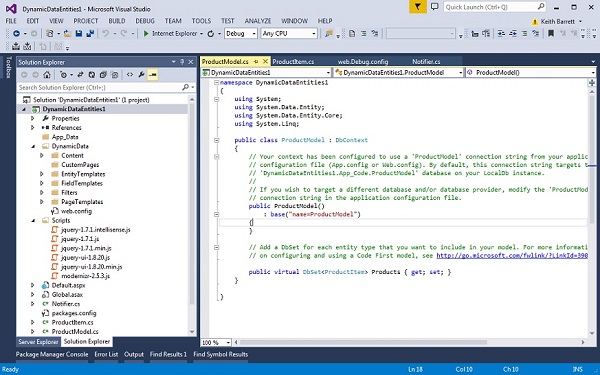Click the Save floppy disk icon
Screen dimensions: 600x375
(79, 34)
